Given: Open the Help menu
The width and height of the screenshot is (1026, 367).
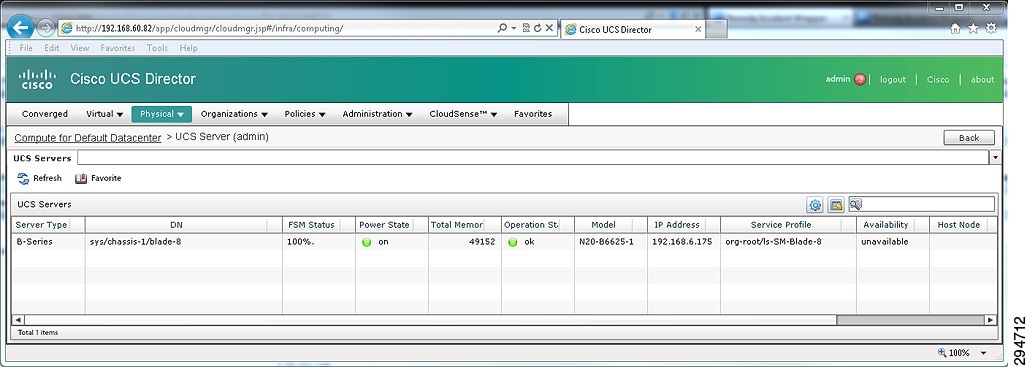Looking at the screenshot, I should (x=188, y=48).
